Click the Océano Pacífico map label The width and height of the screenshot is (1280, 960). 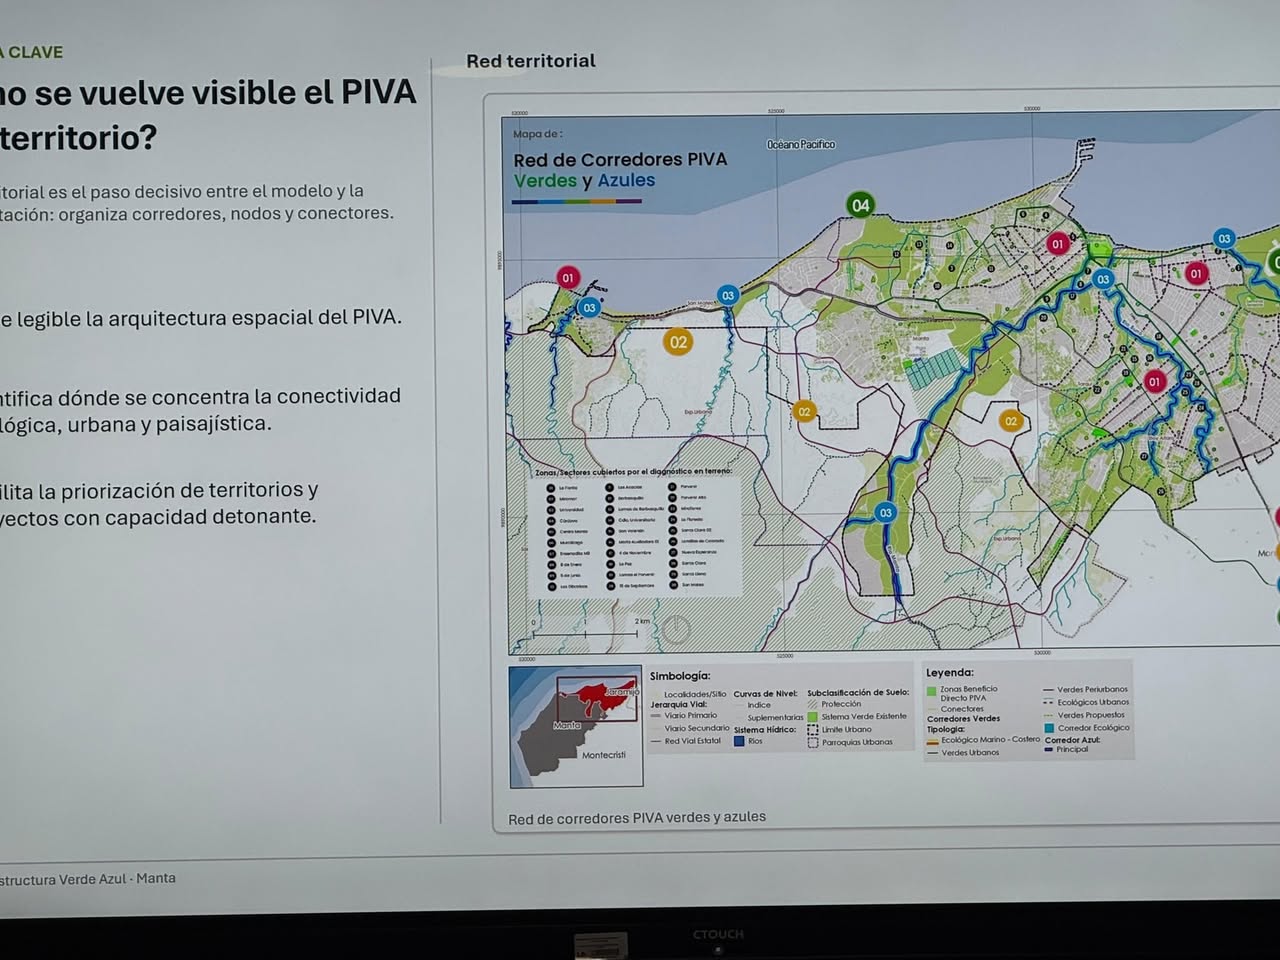tap(801, 145)
